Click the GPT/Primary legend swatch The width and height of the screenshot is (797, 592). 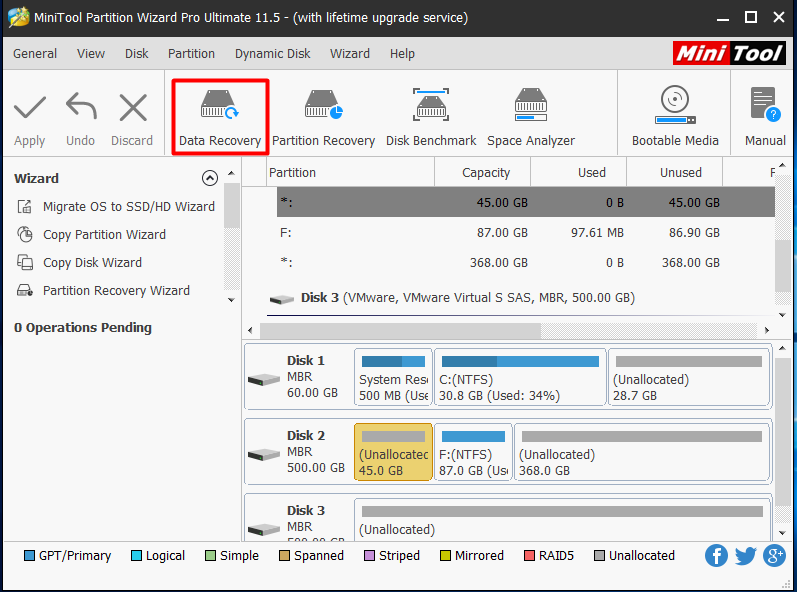pyautogui.click(x=29, y=555)
